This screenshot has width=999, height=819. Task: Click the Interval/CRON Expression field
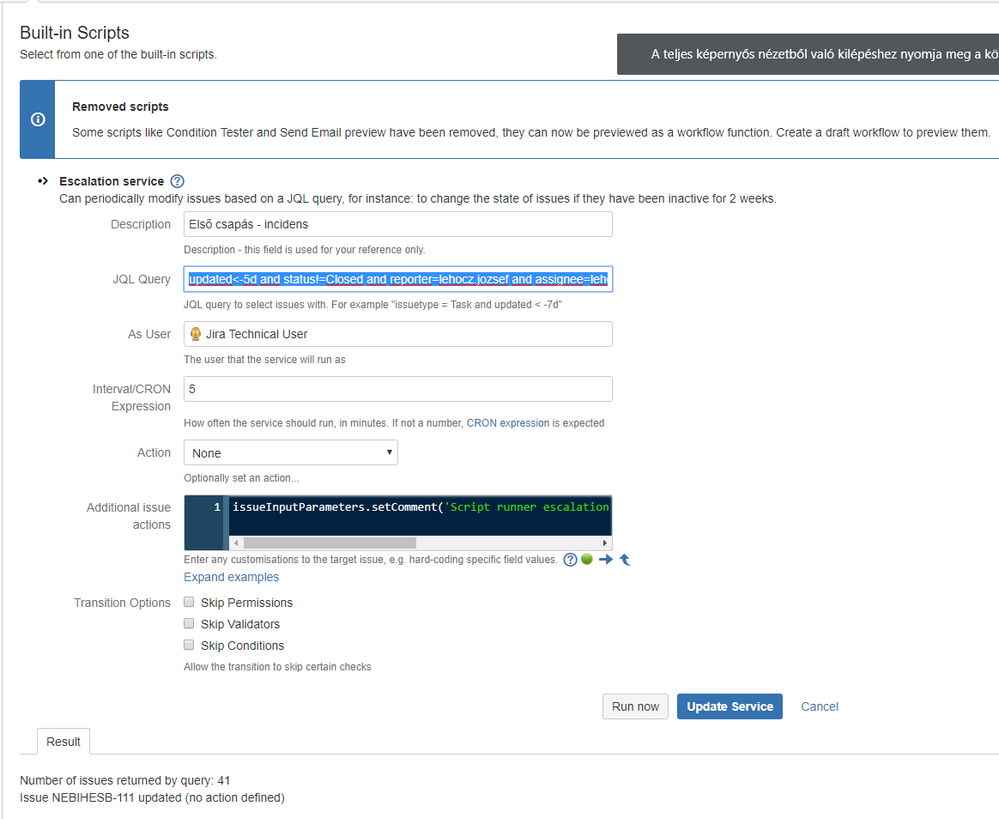click(x=398, y=389)
